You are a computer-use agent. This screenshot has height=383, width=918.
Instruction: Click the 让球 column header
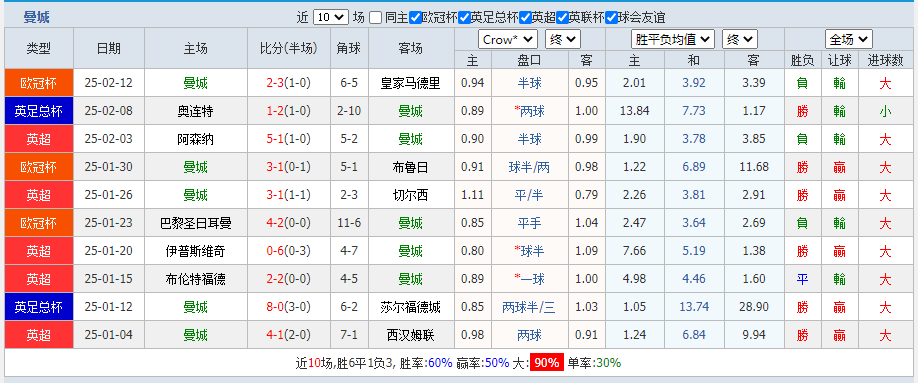pyautogui.click(x=840, y=60)
